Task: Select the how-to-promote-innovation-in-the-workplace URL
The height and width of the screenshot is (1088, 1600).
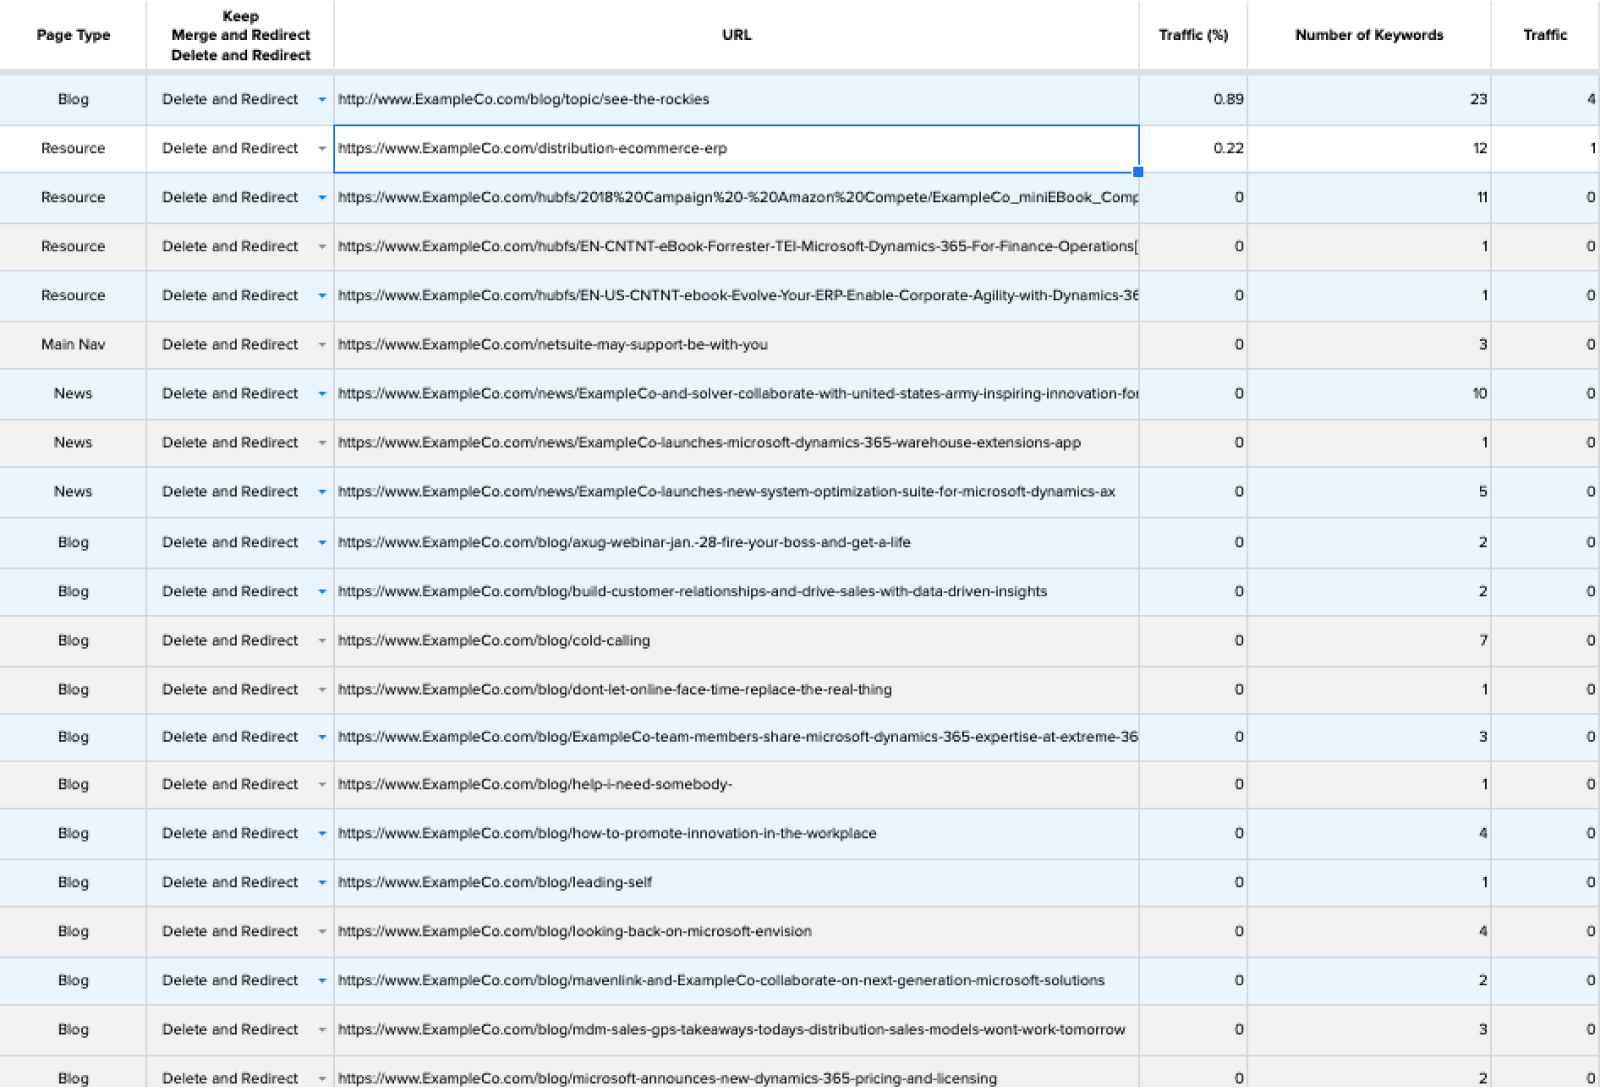Action: click(x=607, y=834)
